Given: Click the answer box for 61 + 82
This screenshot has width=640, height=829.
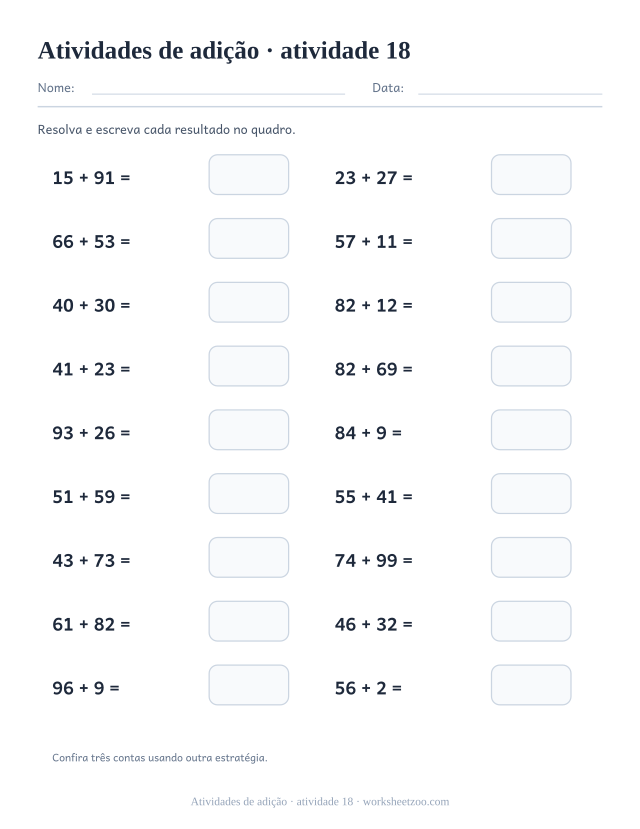Looking at the screenshot, I should [x=248, y=621].
